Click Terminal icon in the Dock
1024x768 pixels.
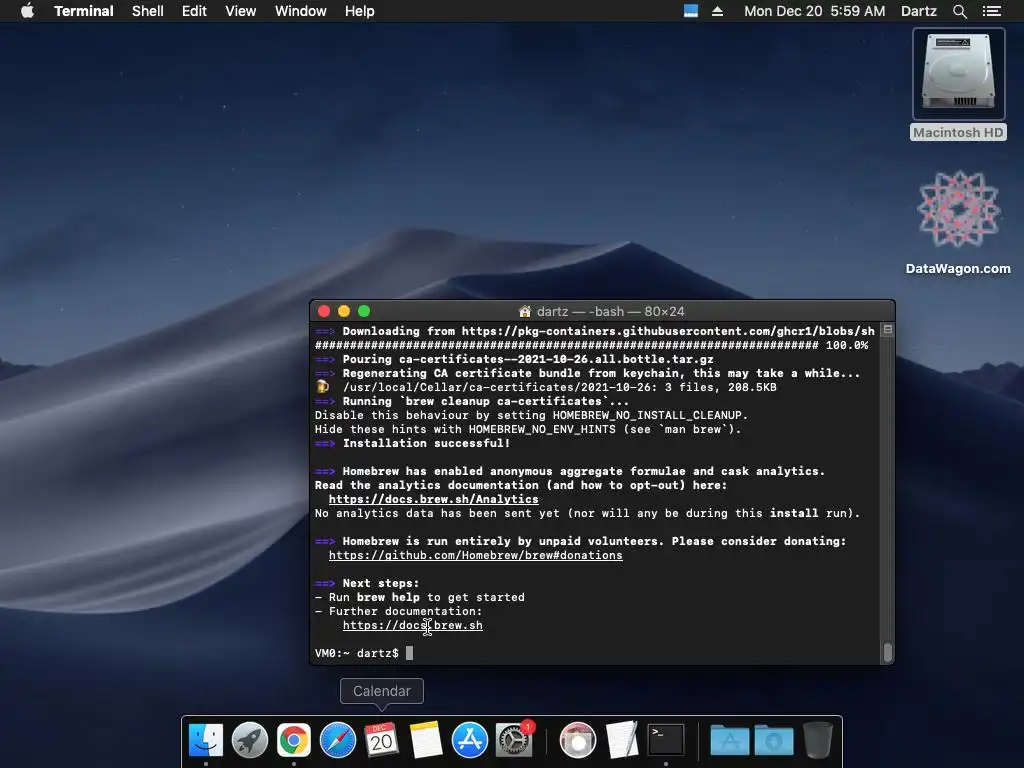tap(665, 741)
